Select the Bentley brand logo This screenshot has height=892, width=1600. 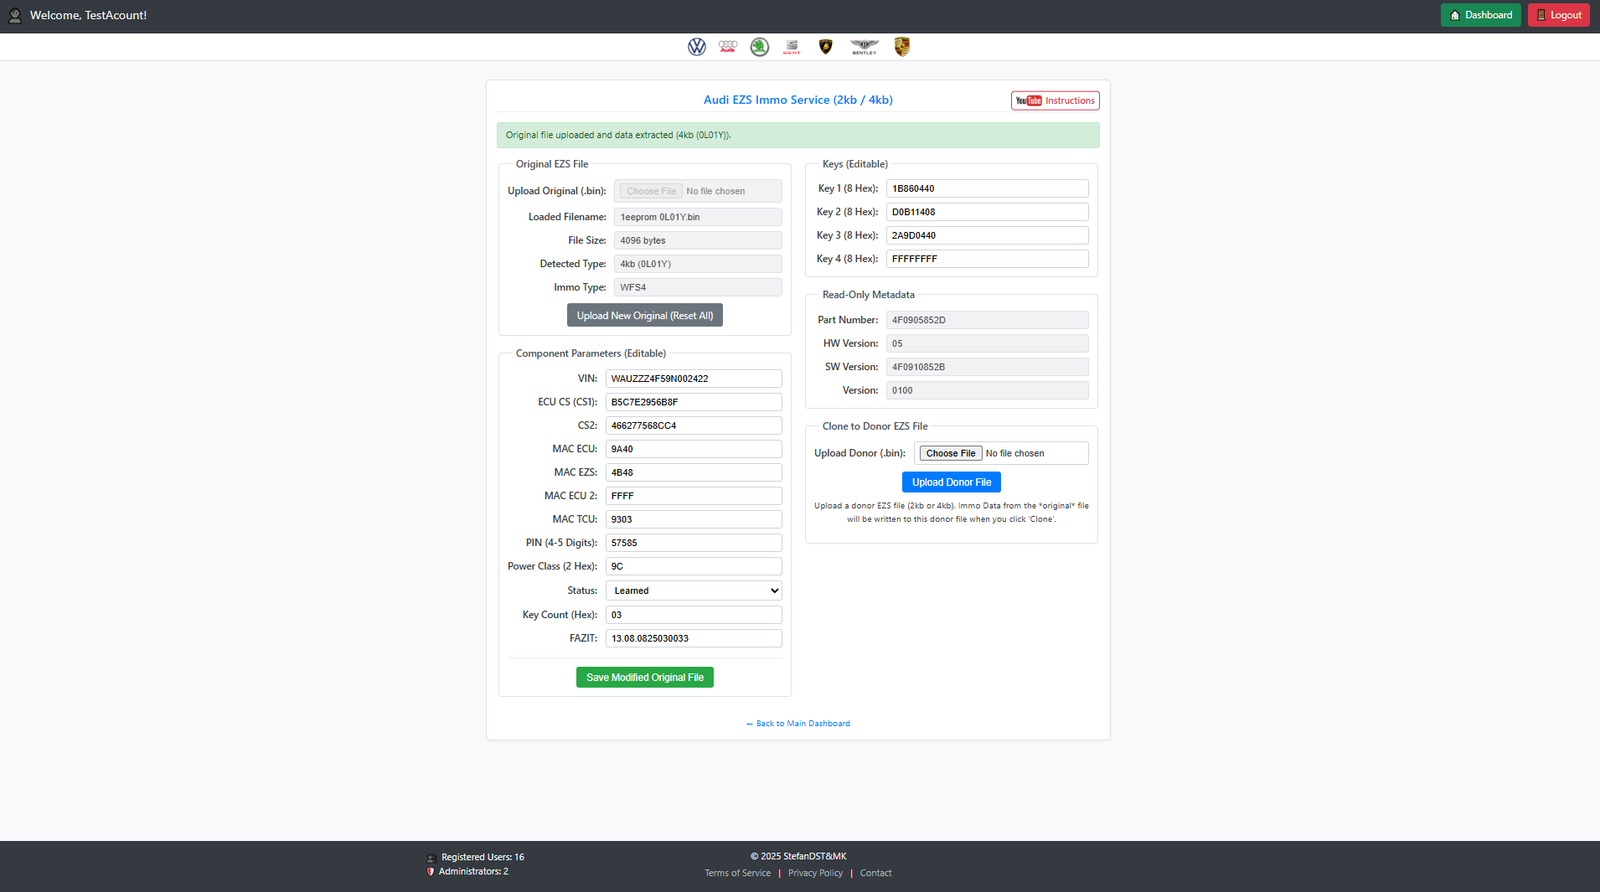tap(864, 47)
